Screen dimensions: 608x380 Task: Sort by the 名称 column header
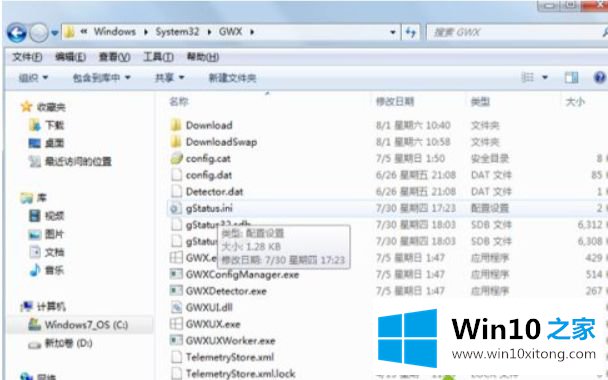(179, 102)
